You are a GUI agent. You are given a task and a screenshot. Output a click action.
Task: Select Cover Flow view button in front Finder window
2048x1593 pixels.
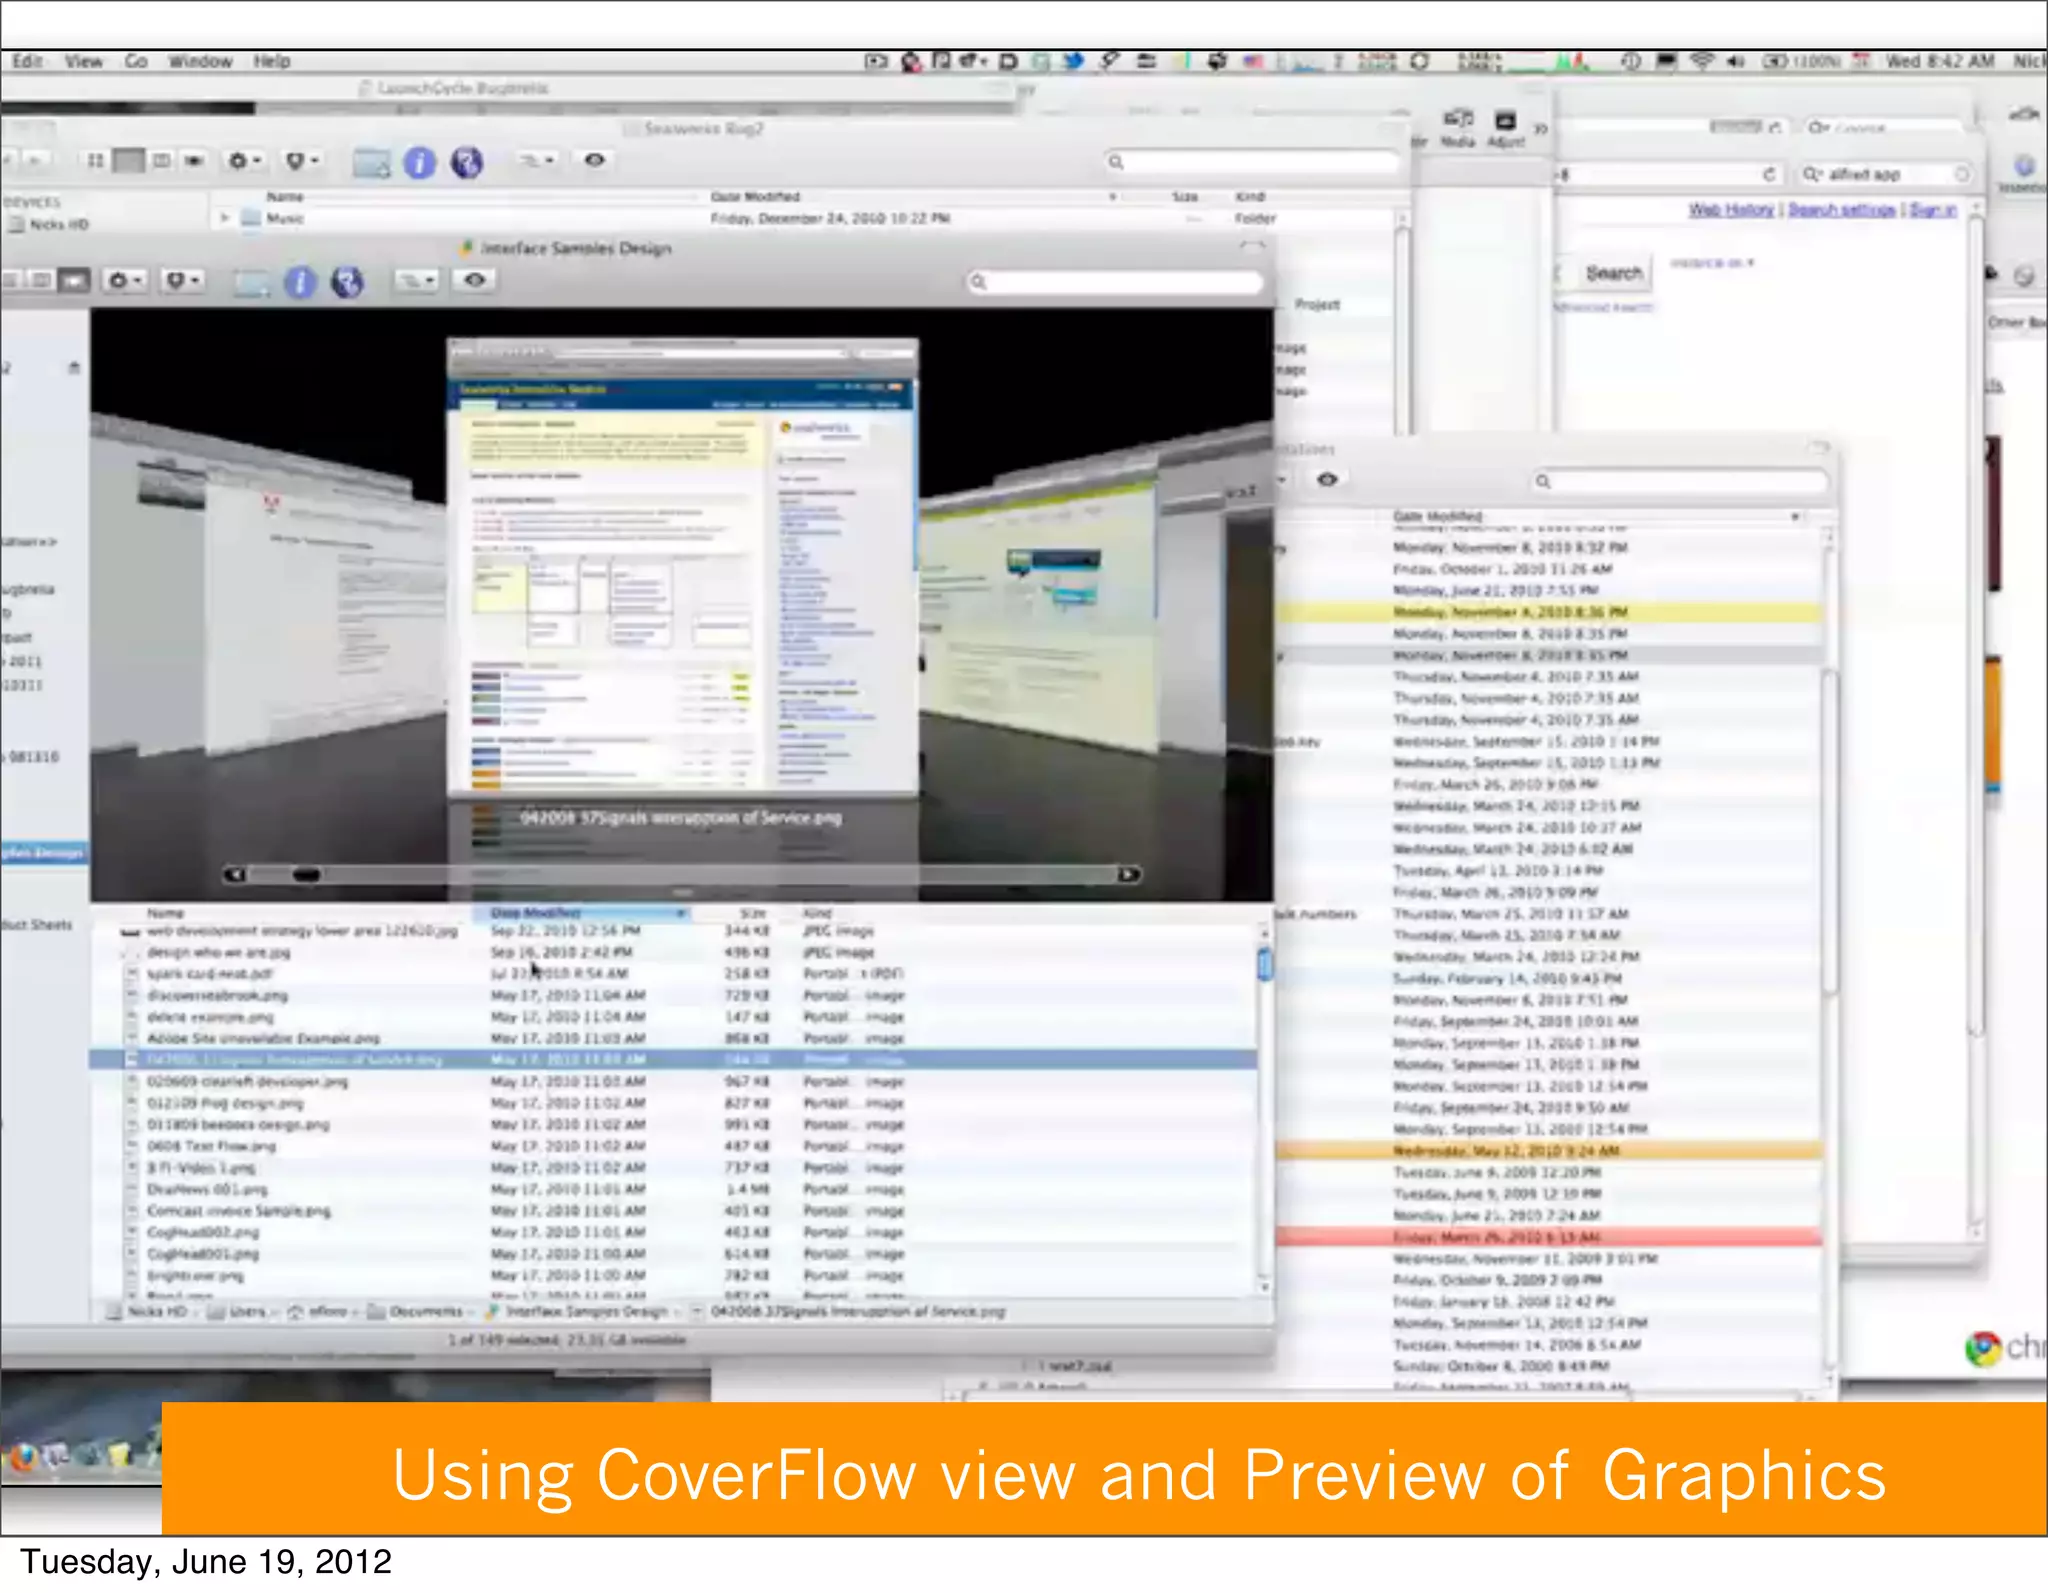[x=76, y=282]
